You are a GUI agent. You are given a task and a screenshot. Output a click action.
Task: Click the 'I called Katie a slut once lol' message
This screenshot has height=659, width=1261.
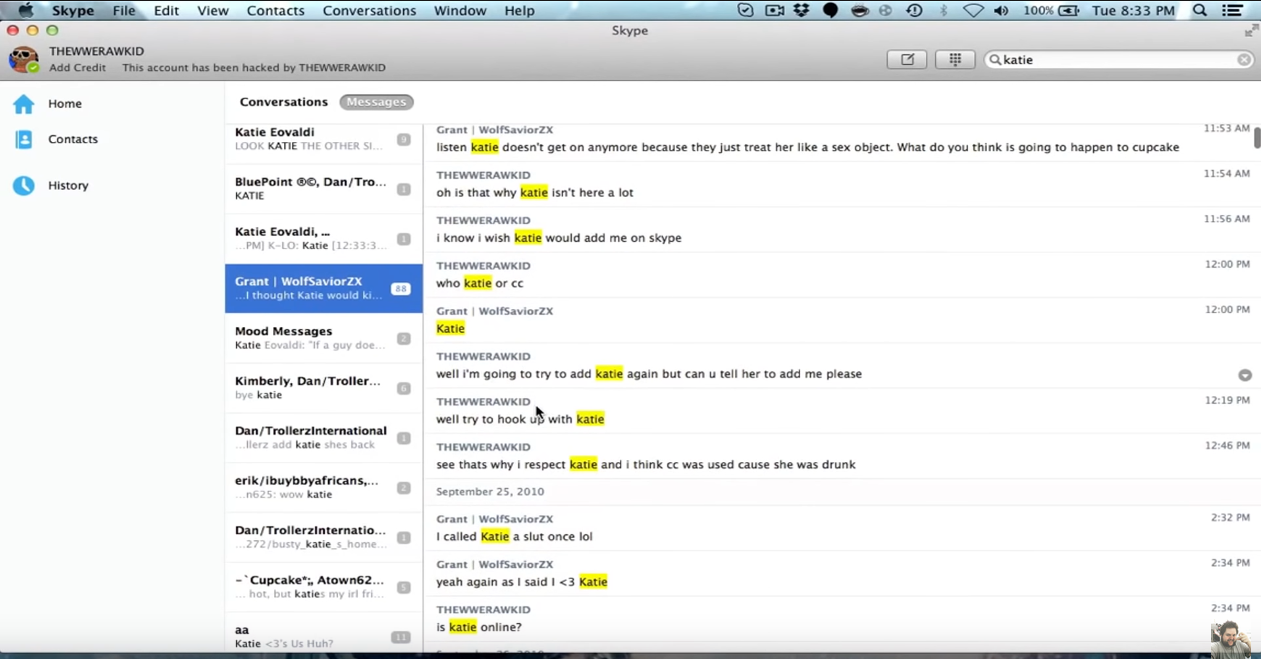[514, 536]
